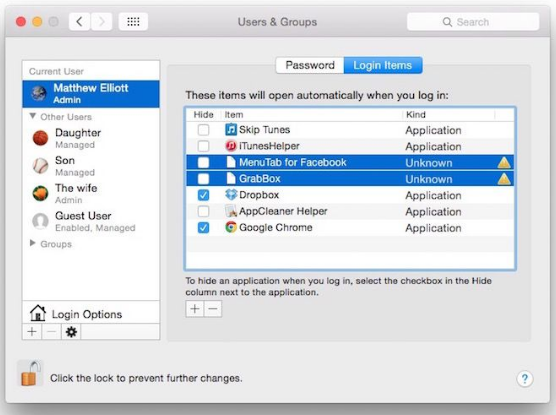The image size is (556, 415).
Task: Open the gear actions menu under the user list
Action: (x=71, y=332)
